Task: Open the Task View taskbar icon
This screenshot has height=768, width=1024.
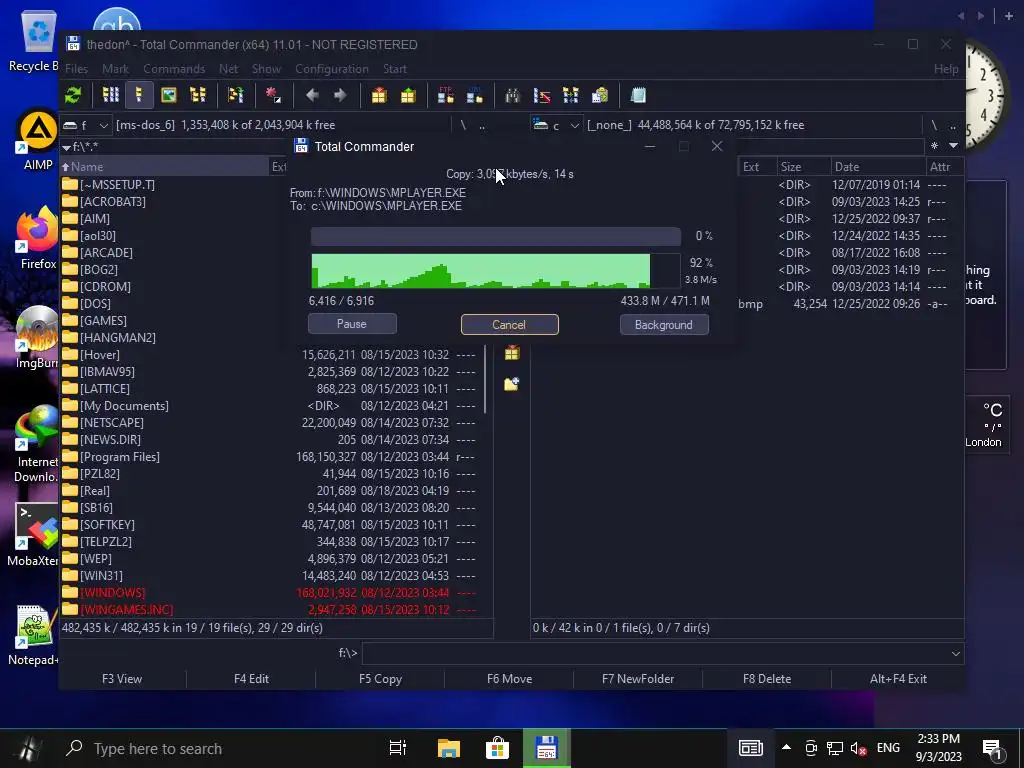Action: (398, 748)
